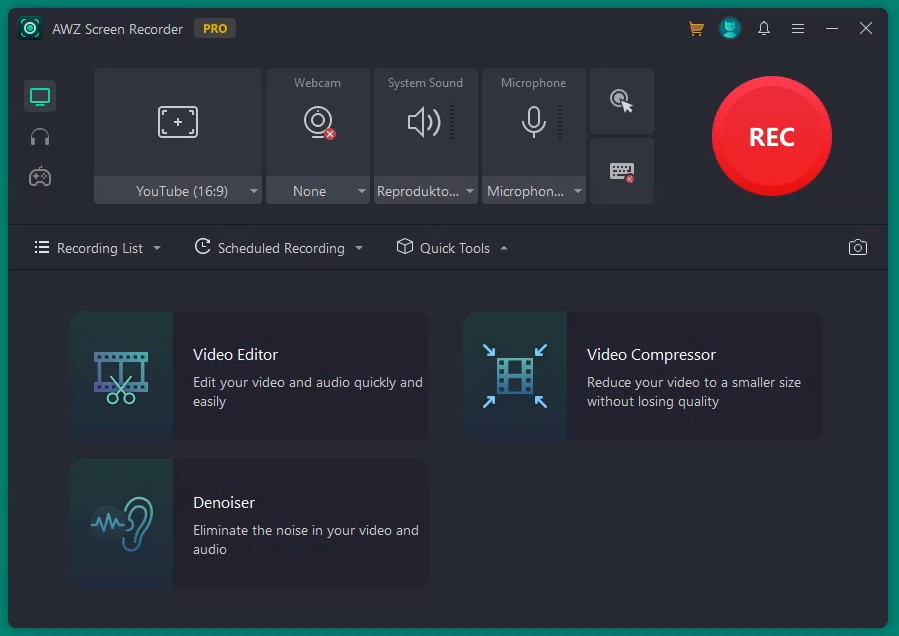The image size is (899, 636).
Task: Switch to audio recording headphones icon
Action: pos(40,137)
